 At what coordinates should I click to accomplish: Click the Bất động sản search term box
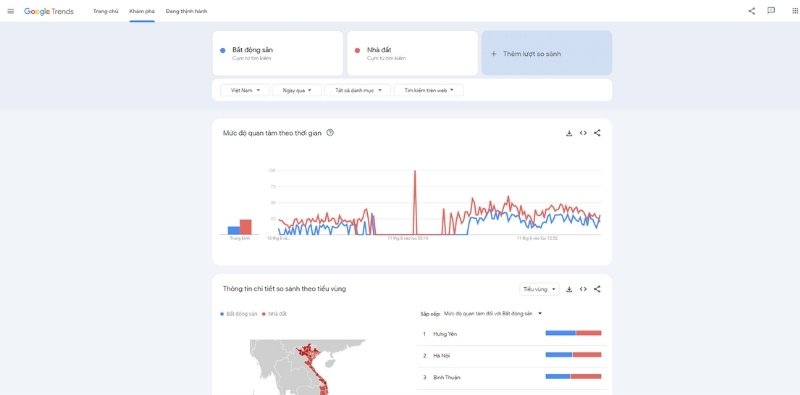point(278,53)
